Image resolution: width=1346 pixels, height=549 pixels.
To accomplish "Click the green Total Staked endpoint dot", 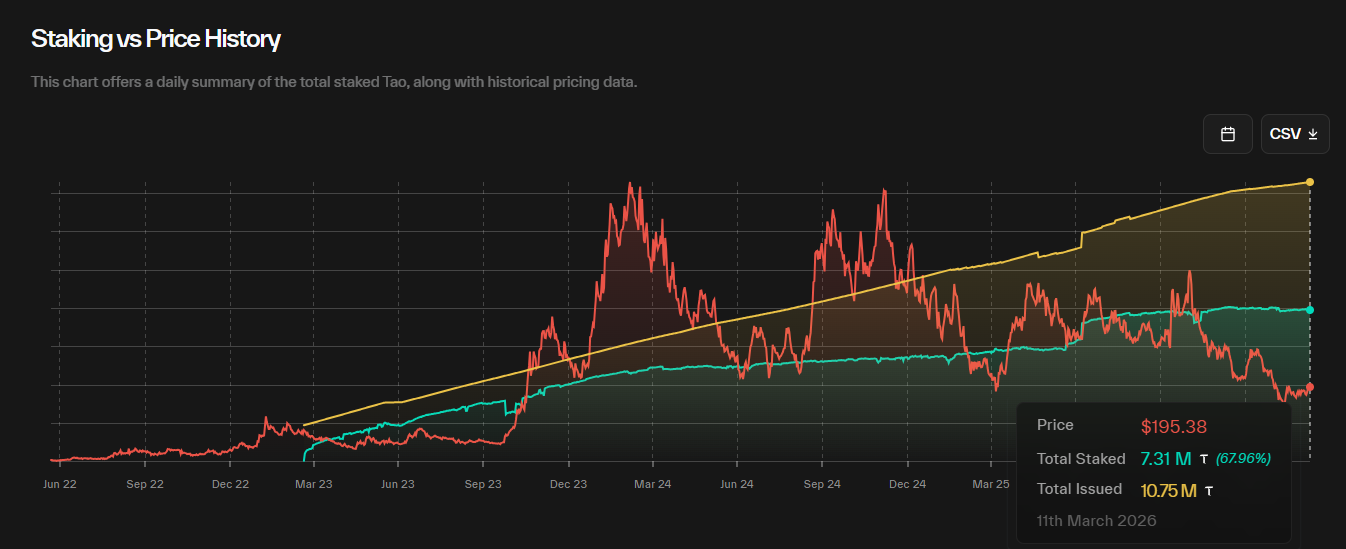I will [1310, 310].
